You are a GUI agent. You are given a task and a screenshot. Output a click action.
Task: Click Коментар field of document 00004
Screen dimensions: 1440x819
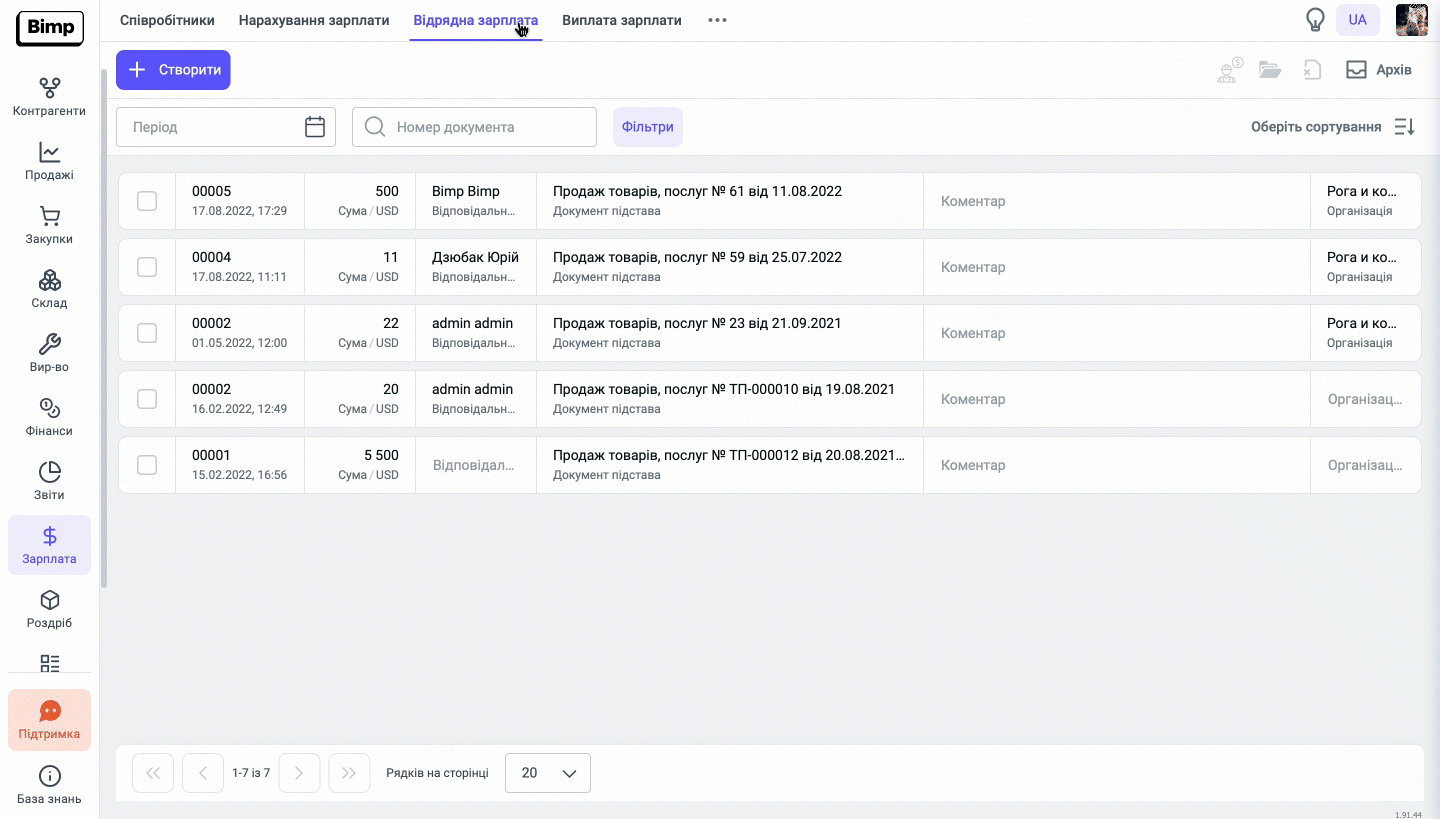coord(1117,267)
